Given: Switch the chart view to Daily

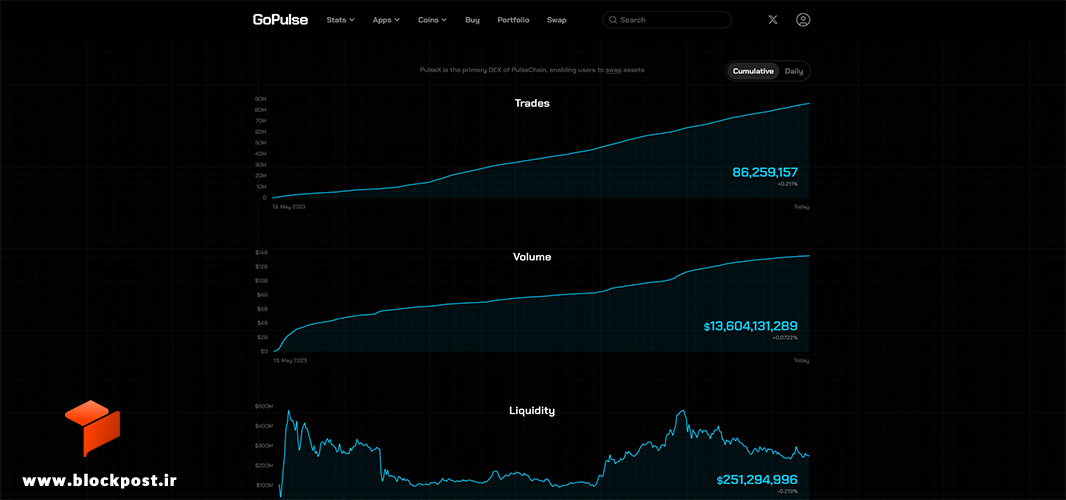Looking at the screenshot, I should pyautogui.click(x=793, y=71).
